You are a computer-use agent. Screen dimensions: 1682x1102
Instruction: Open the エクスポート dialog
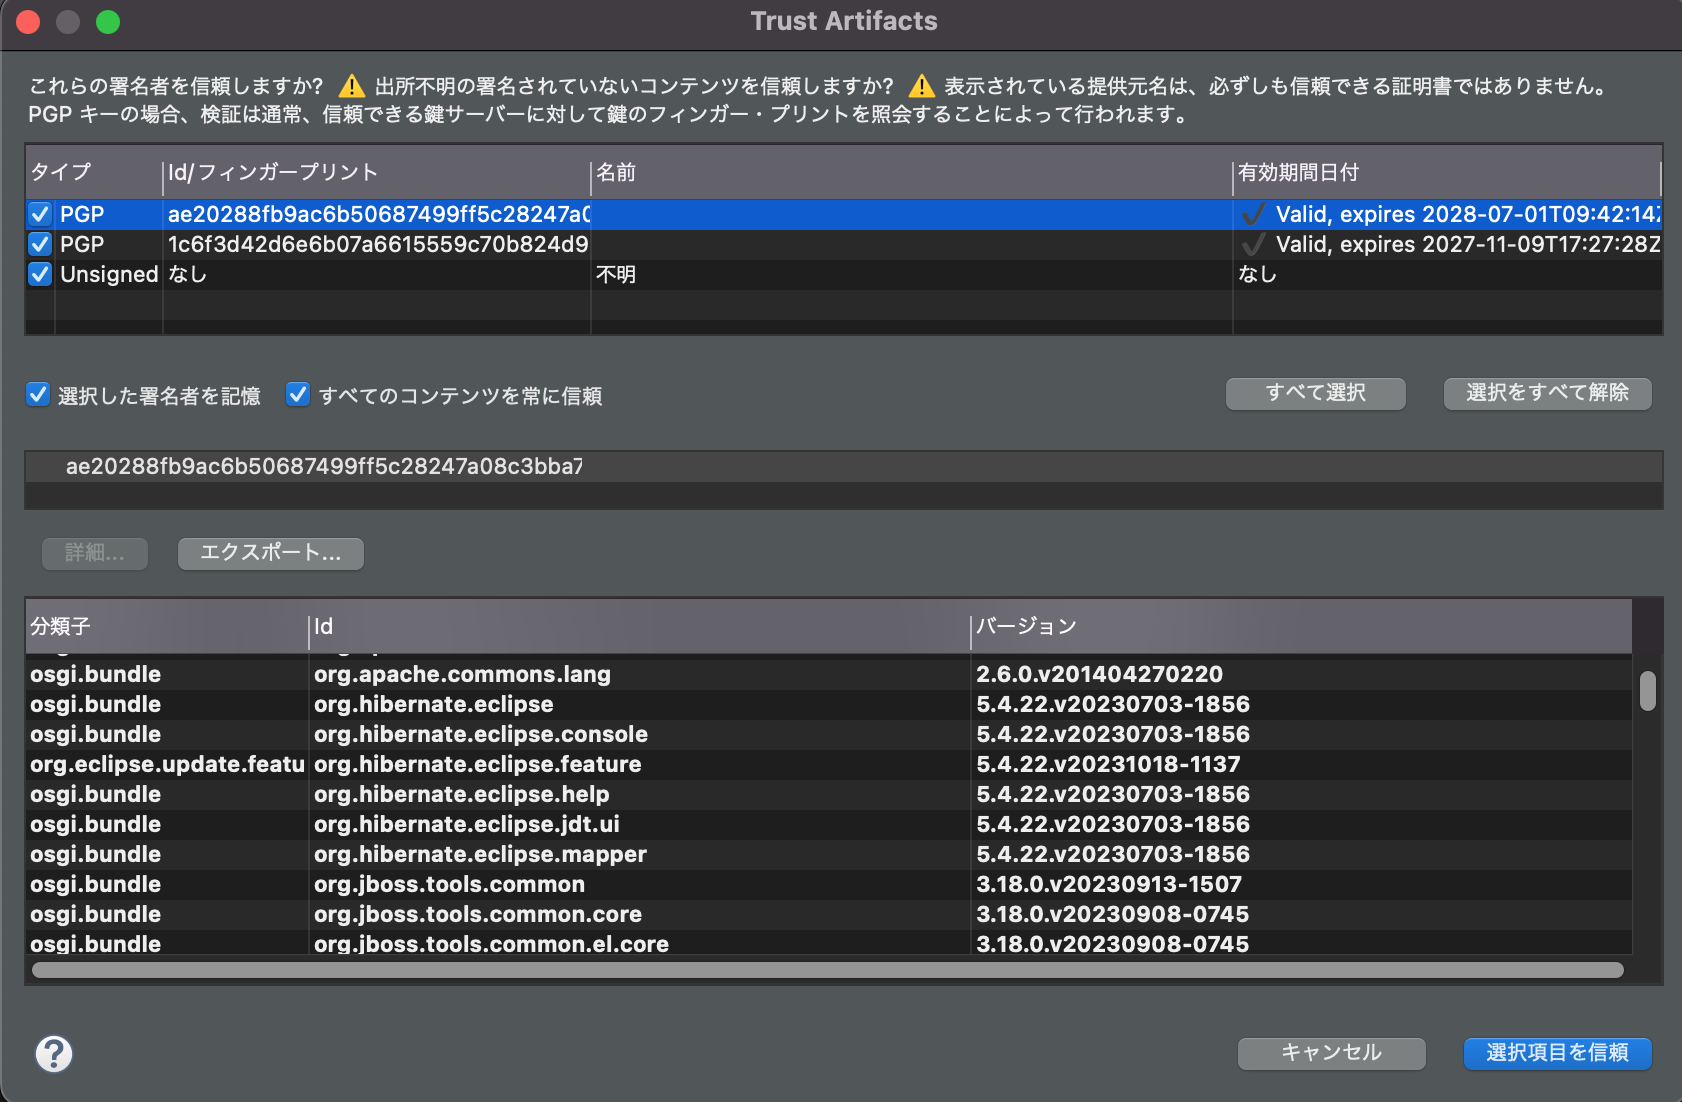point(270,553)
